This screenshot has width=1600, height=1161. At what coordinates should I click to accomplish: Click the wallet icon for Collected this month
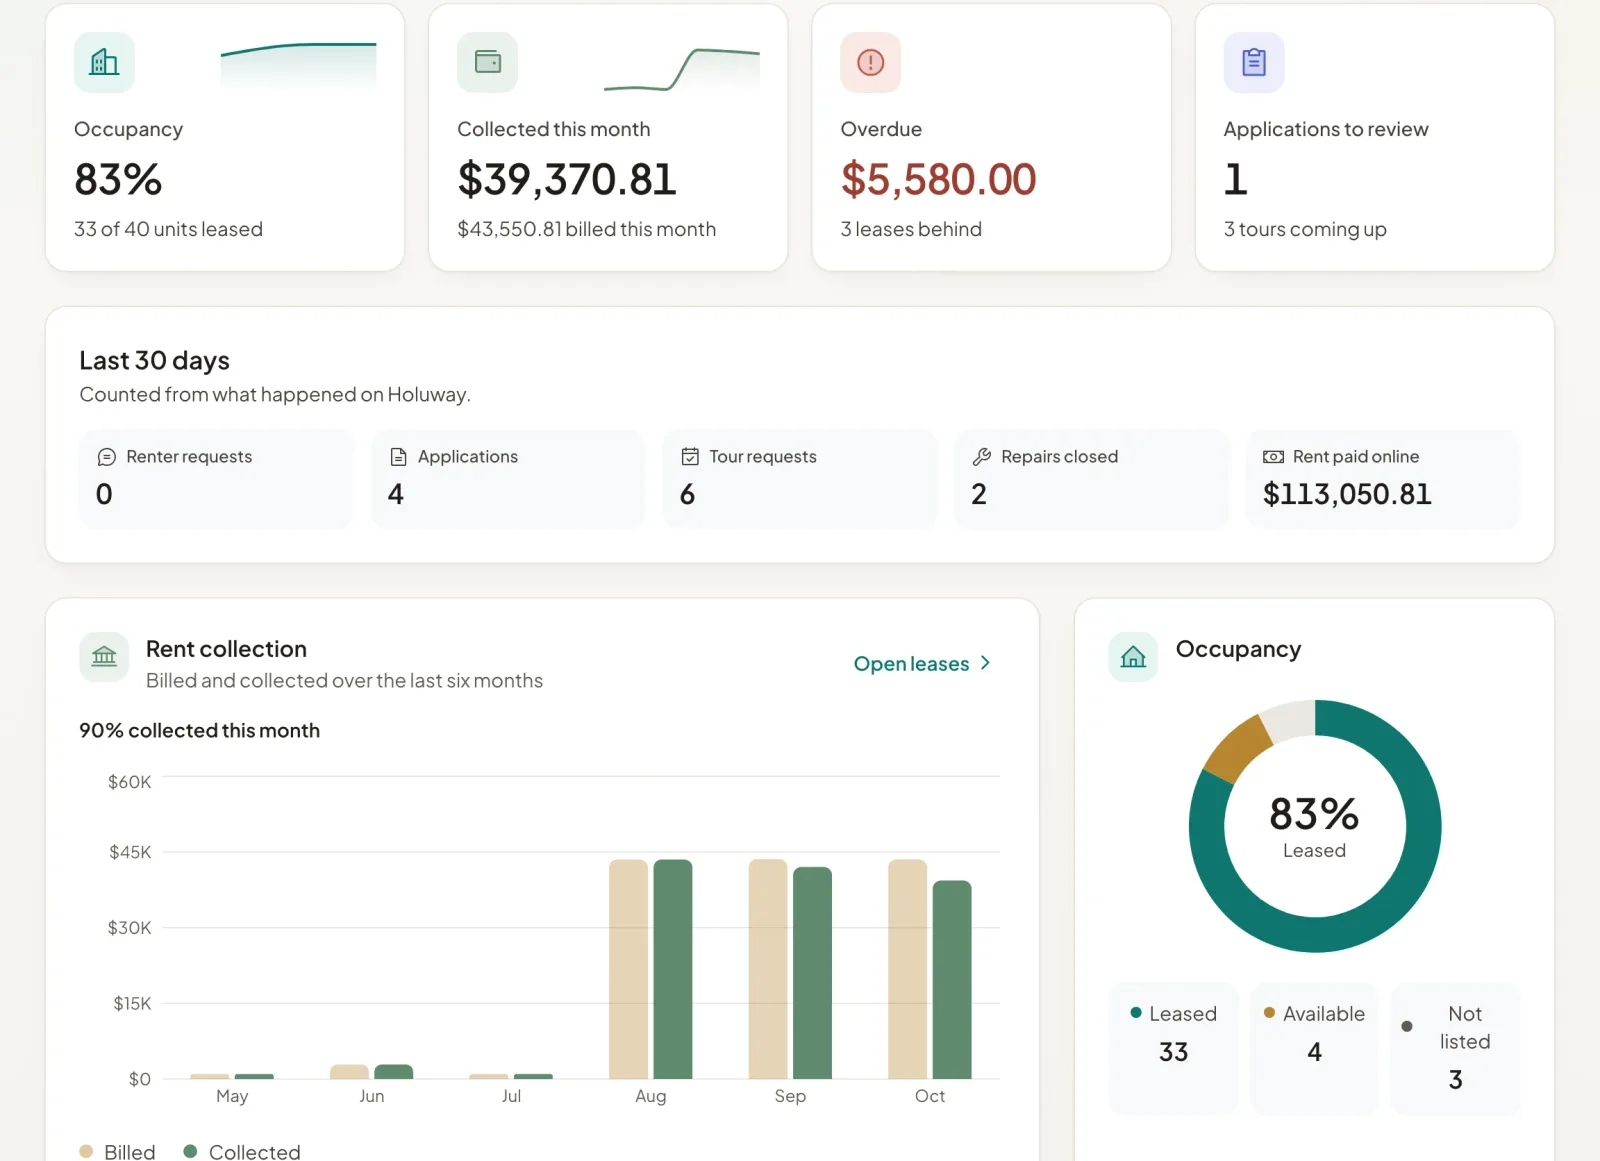pos(488,62)
